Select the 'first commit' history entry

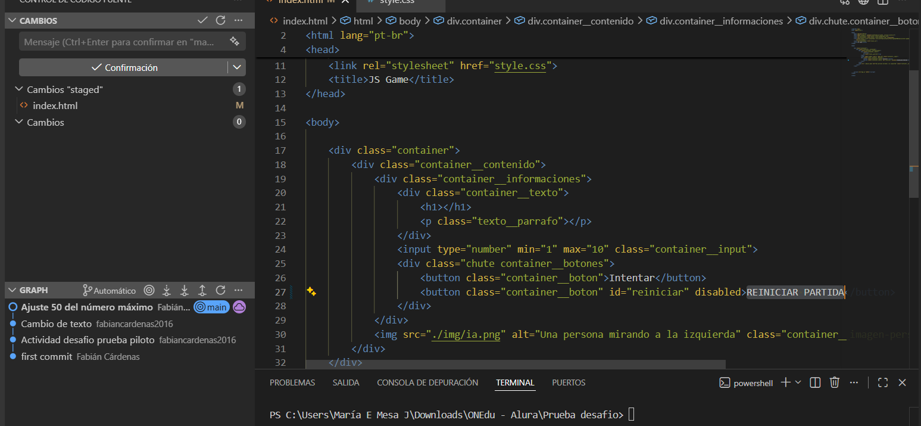point(46,357)
